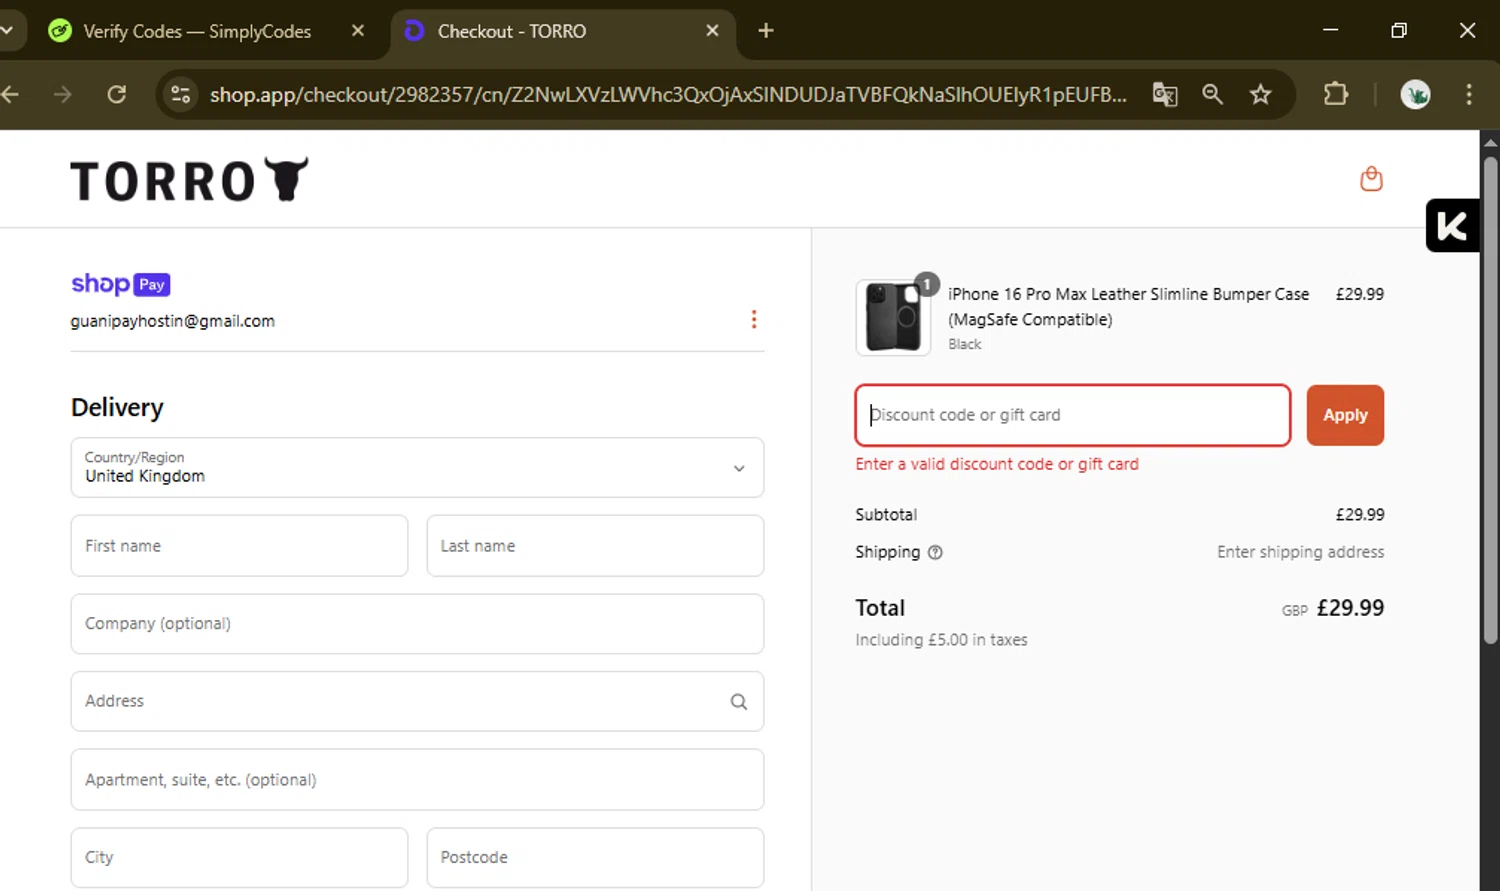Image resolution: width=1500 pixels, height=891 pixels.
Task: Click the address search magnifier icon
Action: pyautogui.click(x=739, y=702)
